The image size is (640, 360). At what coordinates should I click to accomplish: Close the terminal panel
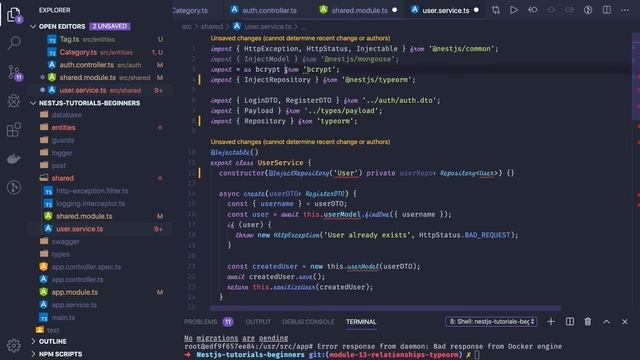(625, 322)
